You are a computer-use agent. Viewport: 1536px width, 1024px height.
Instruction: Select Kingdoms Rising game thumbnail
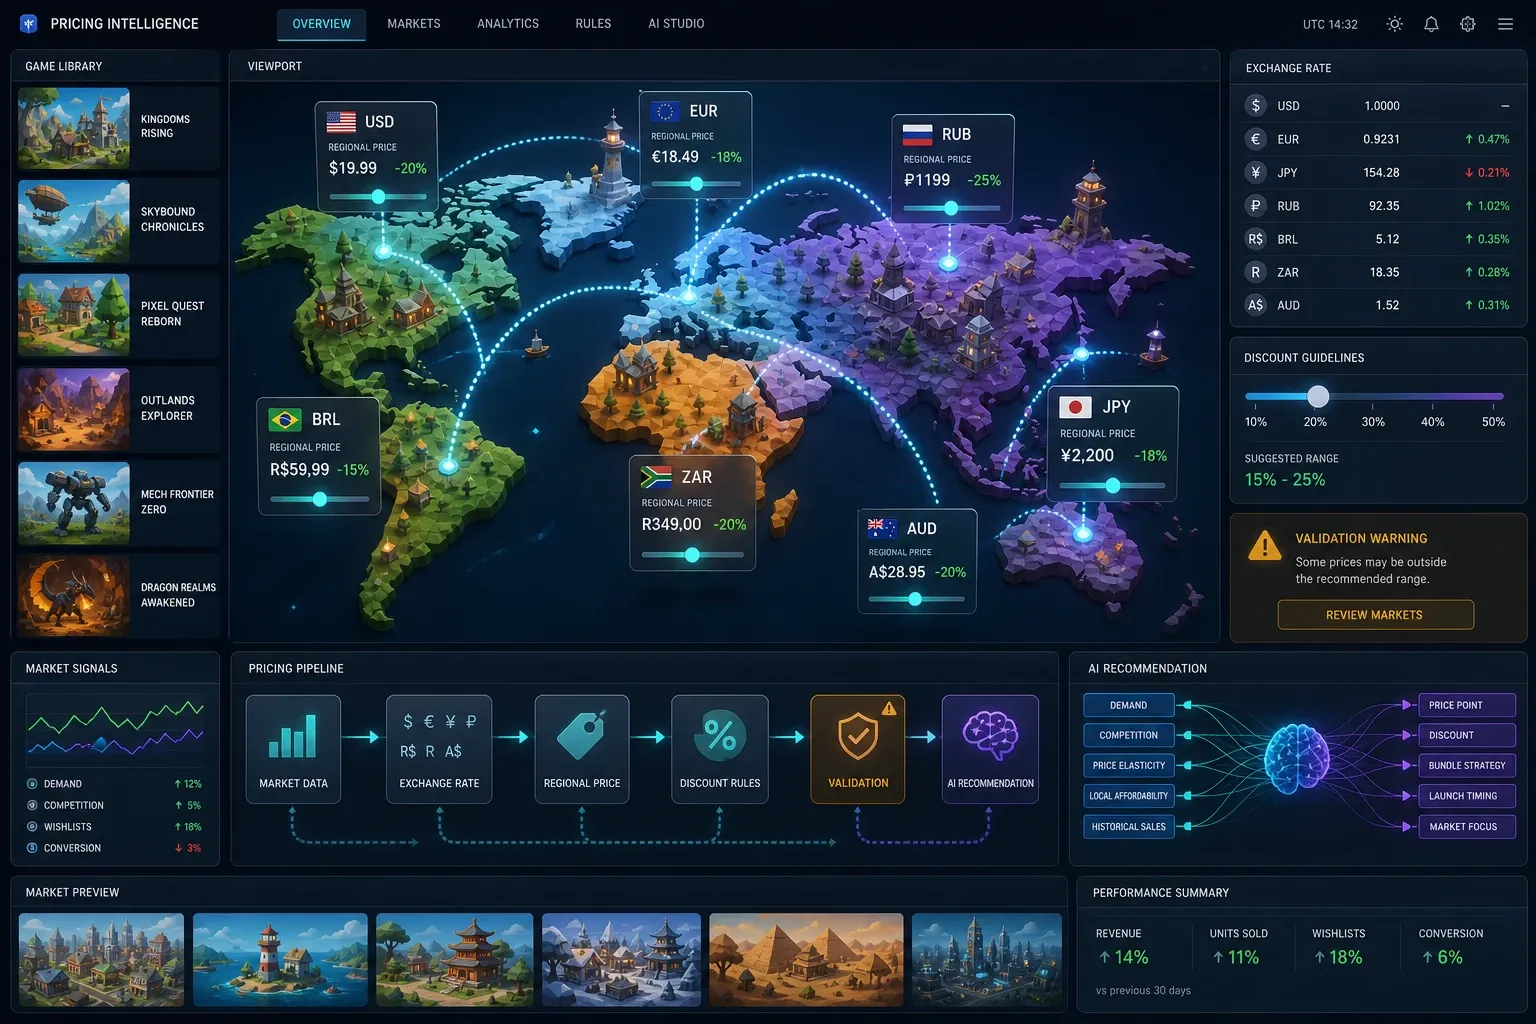click(x=74, y=128)
